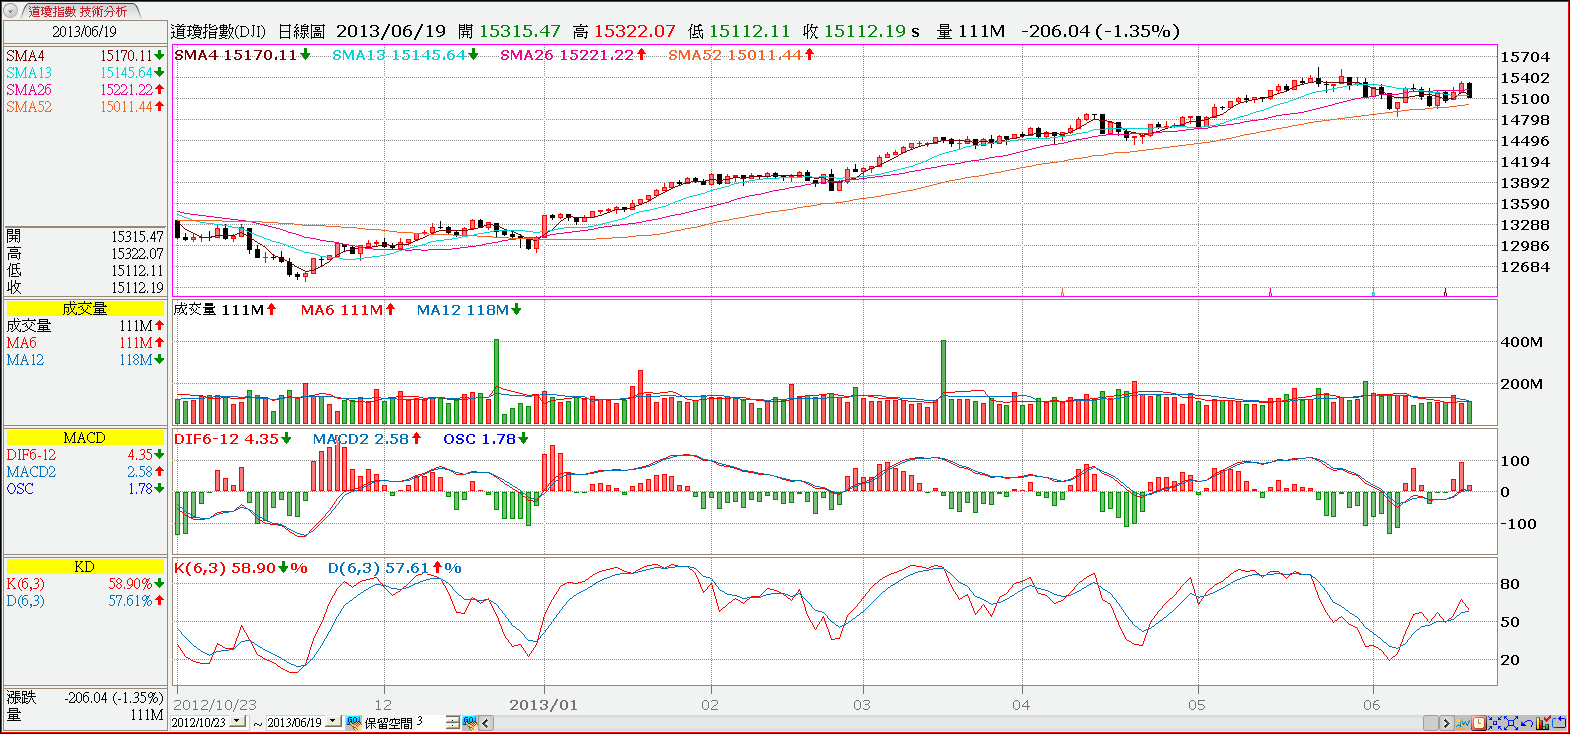Click the yellow KD panel header
1570x734 pixels.
tap(84, 566)
